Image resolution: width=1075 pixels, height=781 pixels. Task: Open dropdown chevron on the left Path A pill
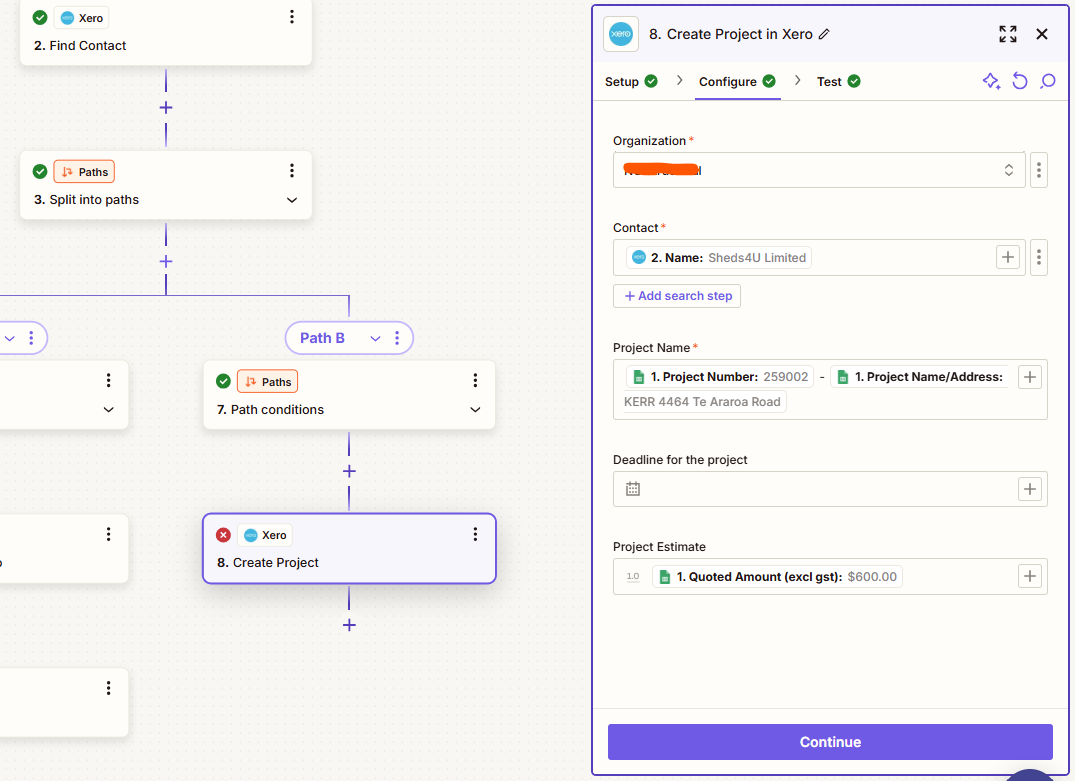pyautogui.click(x=10, y=338)
